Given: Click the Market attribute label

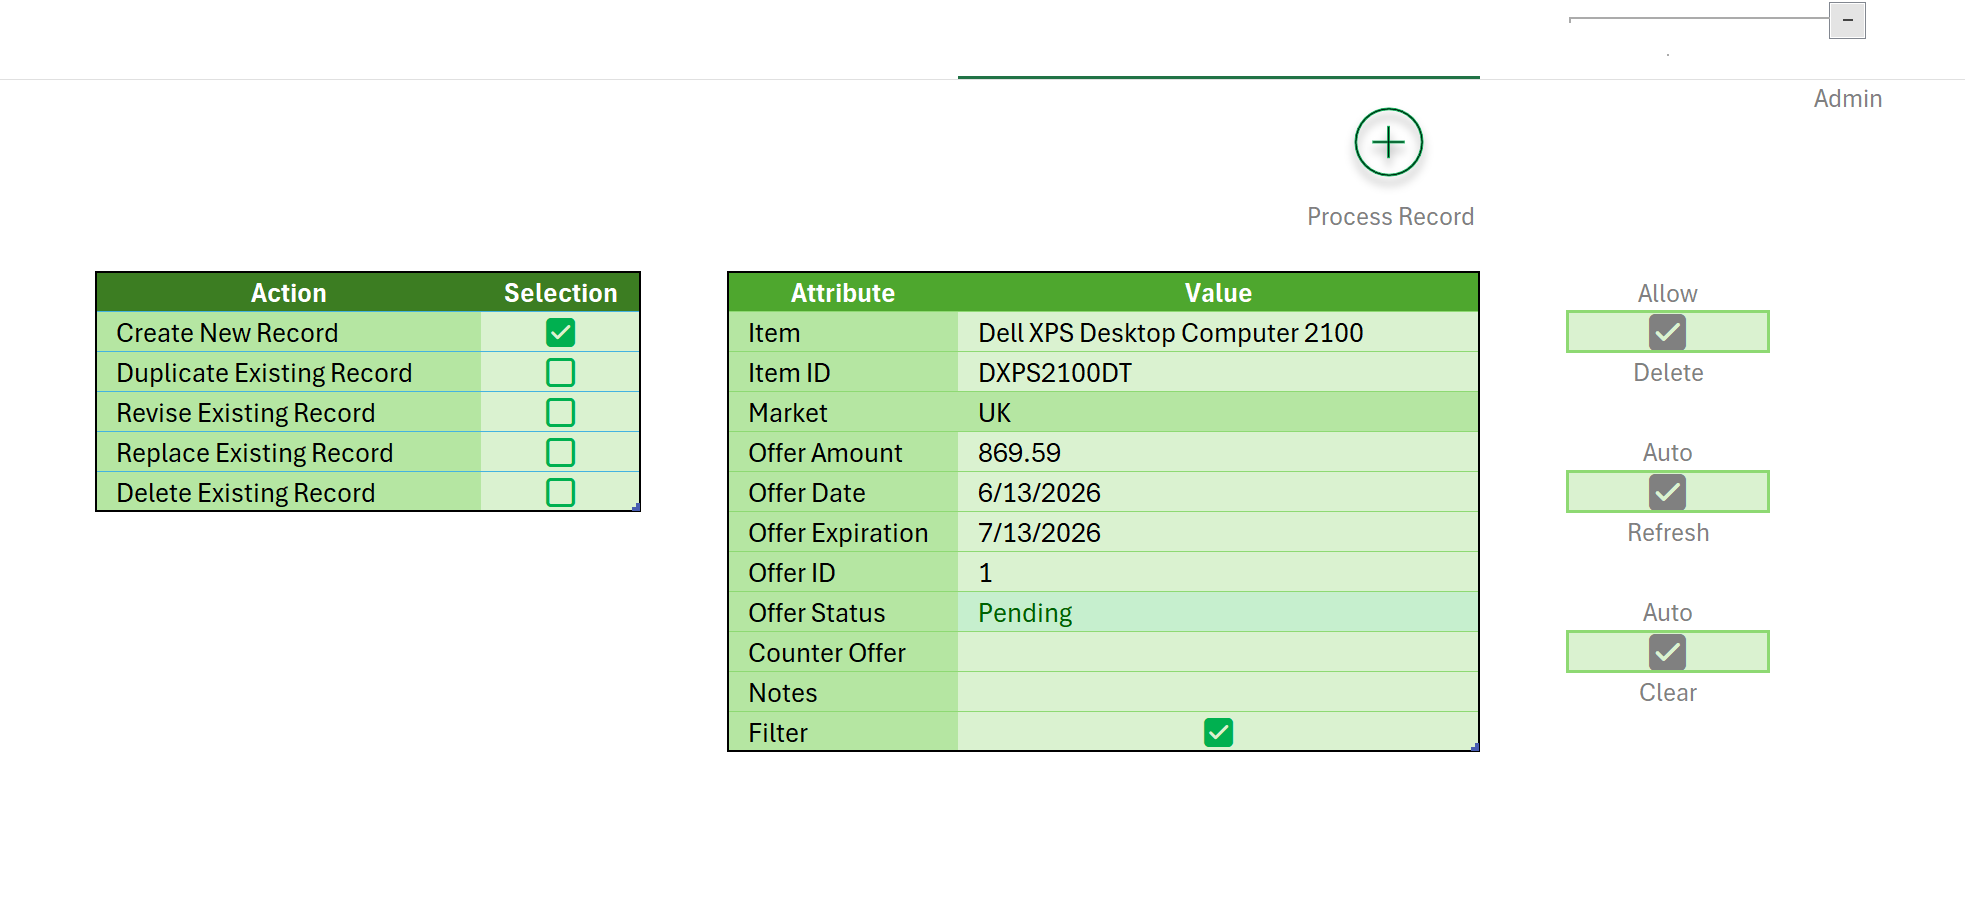Looking at the screenshot, I should (x=788, y=413).
